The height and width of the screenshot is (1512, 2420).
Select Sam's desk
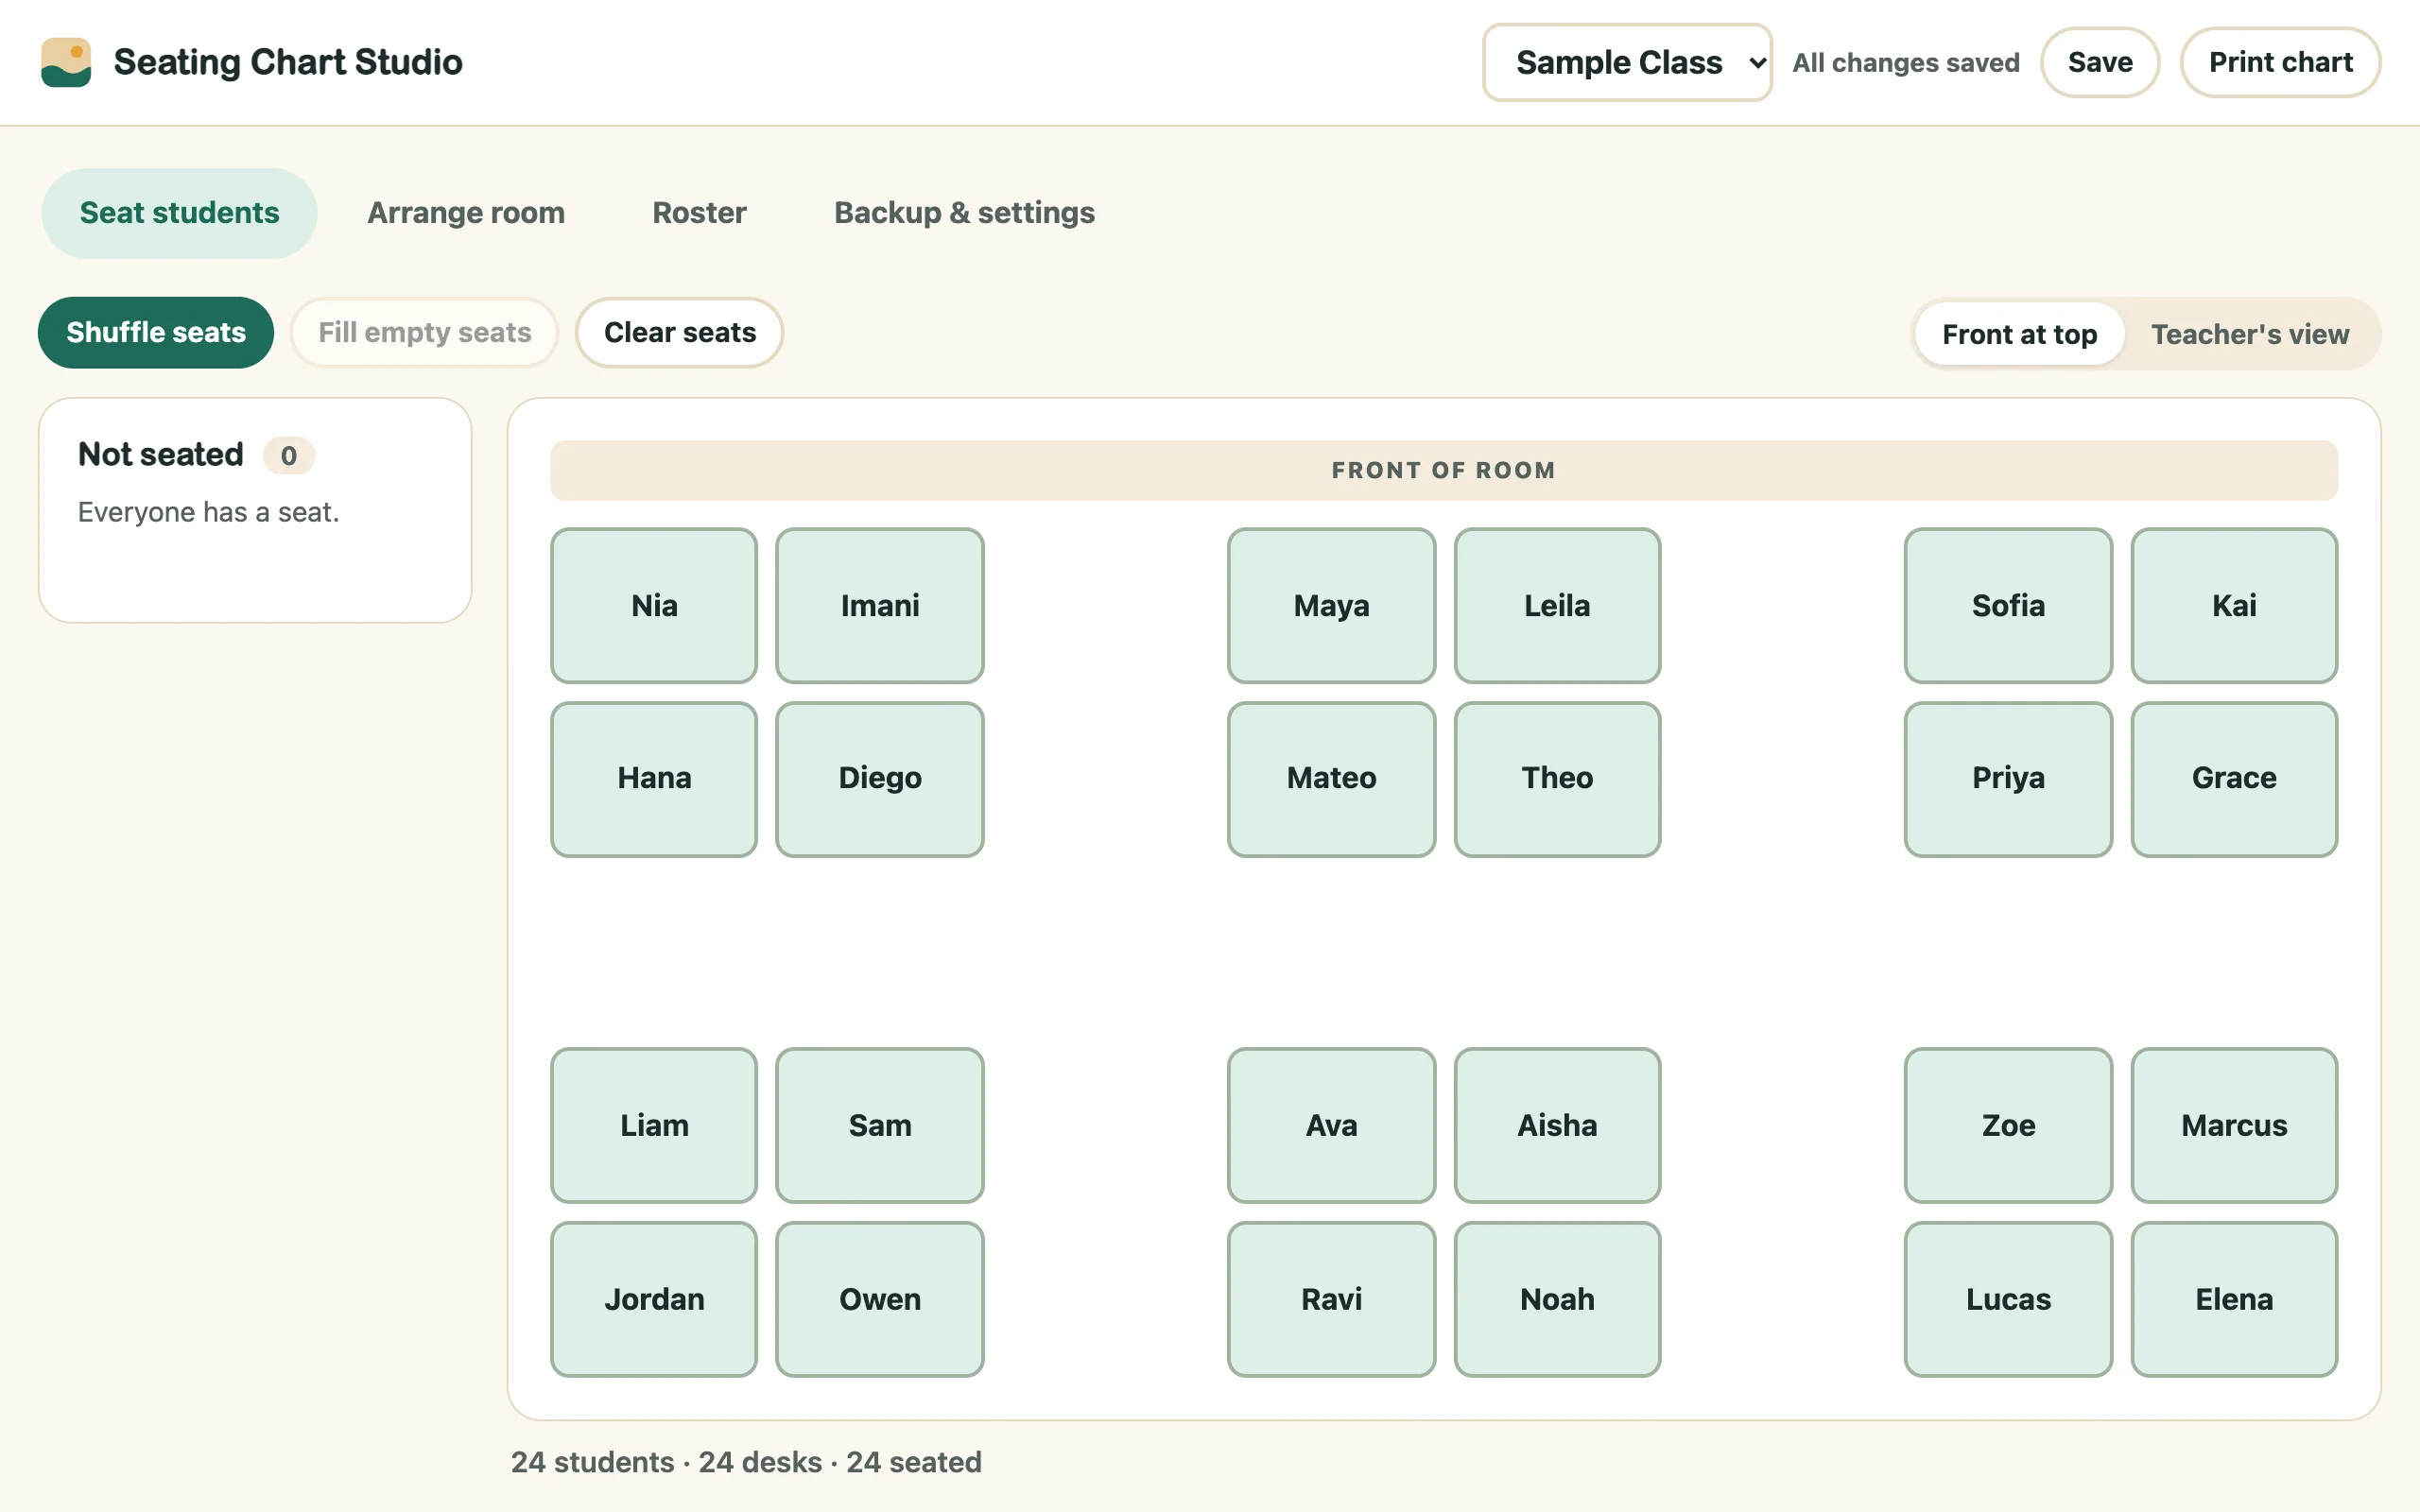point(879,1125)
